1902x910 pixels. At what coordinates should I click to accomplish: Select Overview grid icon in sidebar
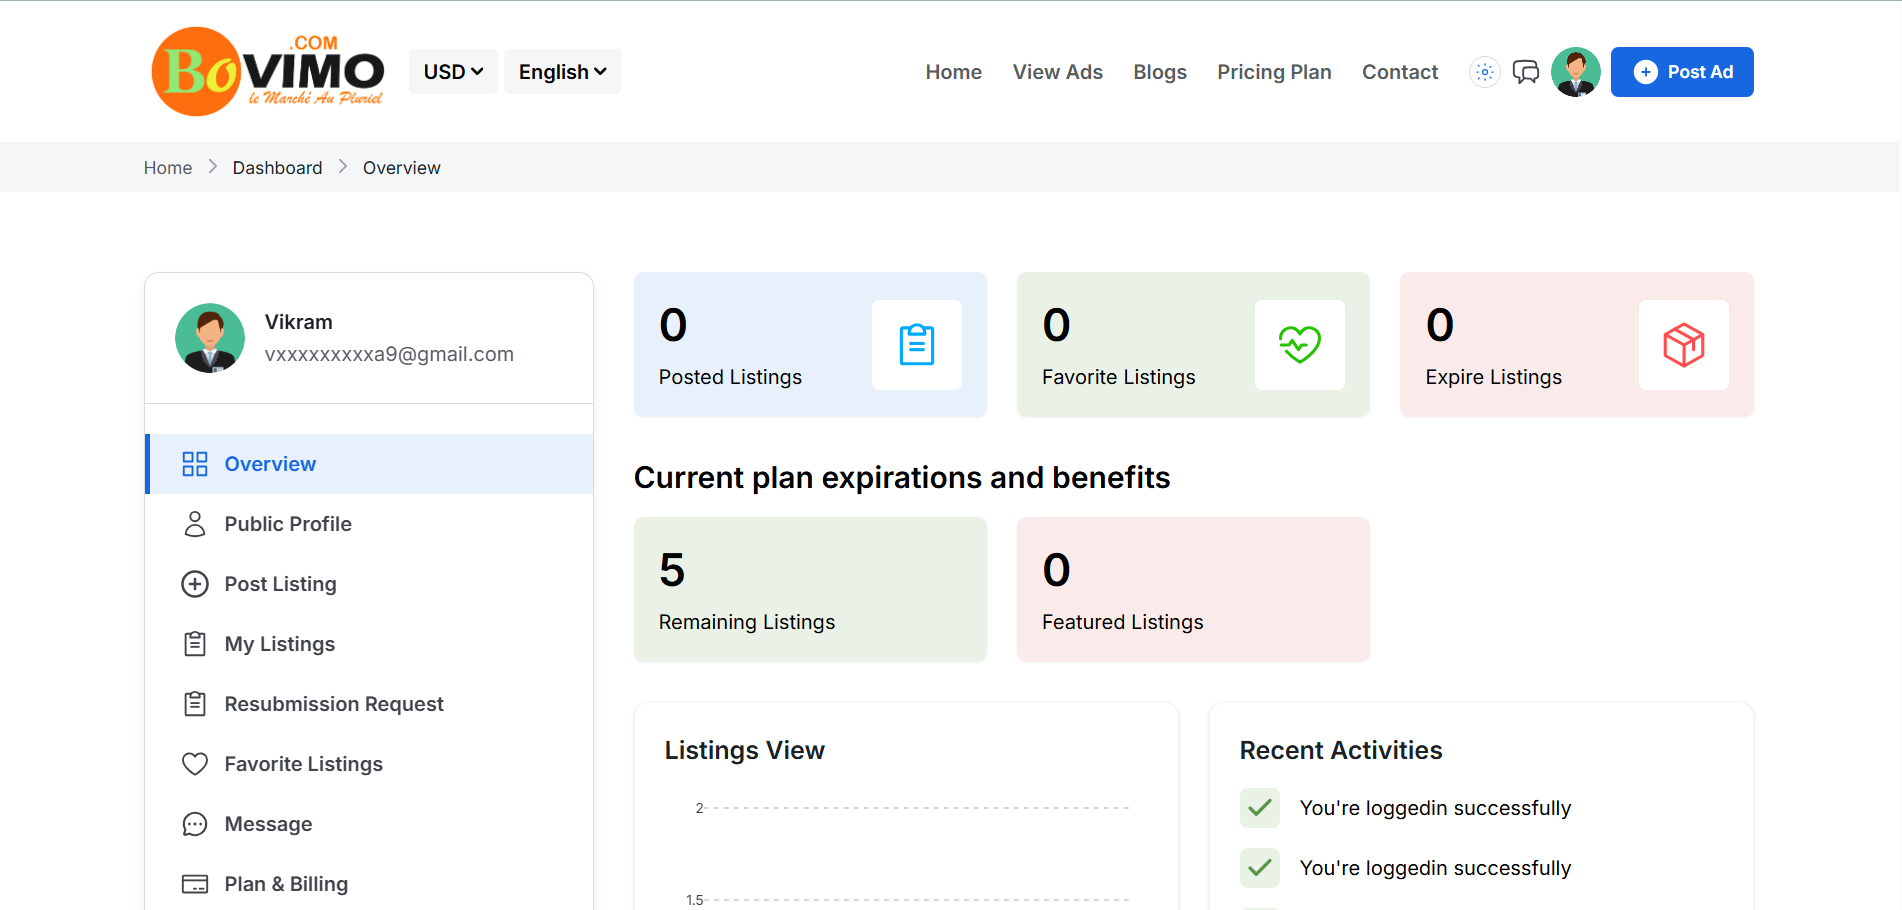point(195,464)
